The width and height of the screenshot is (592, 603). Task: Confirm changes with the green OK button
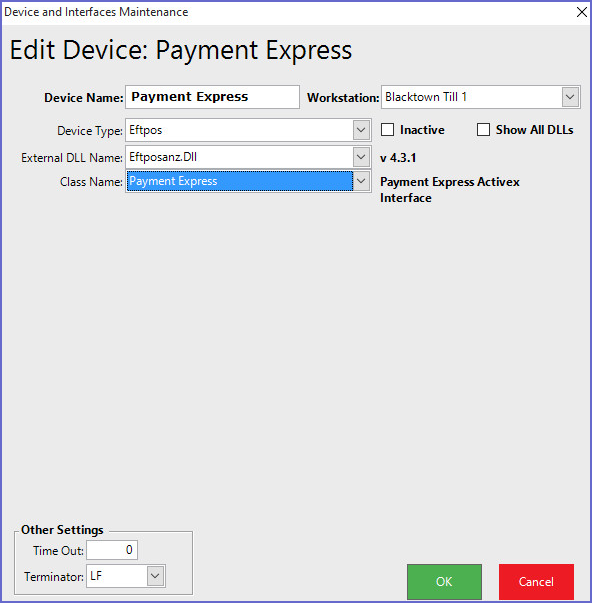pyautogui.click(x=444, y=581)
